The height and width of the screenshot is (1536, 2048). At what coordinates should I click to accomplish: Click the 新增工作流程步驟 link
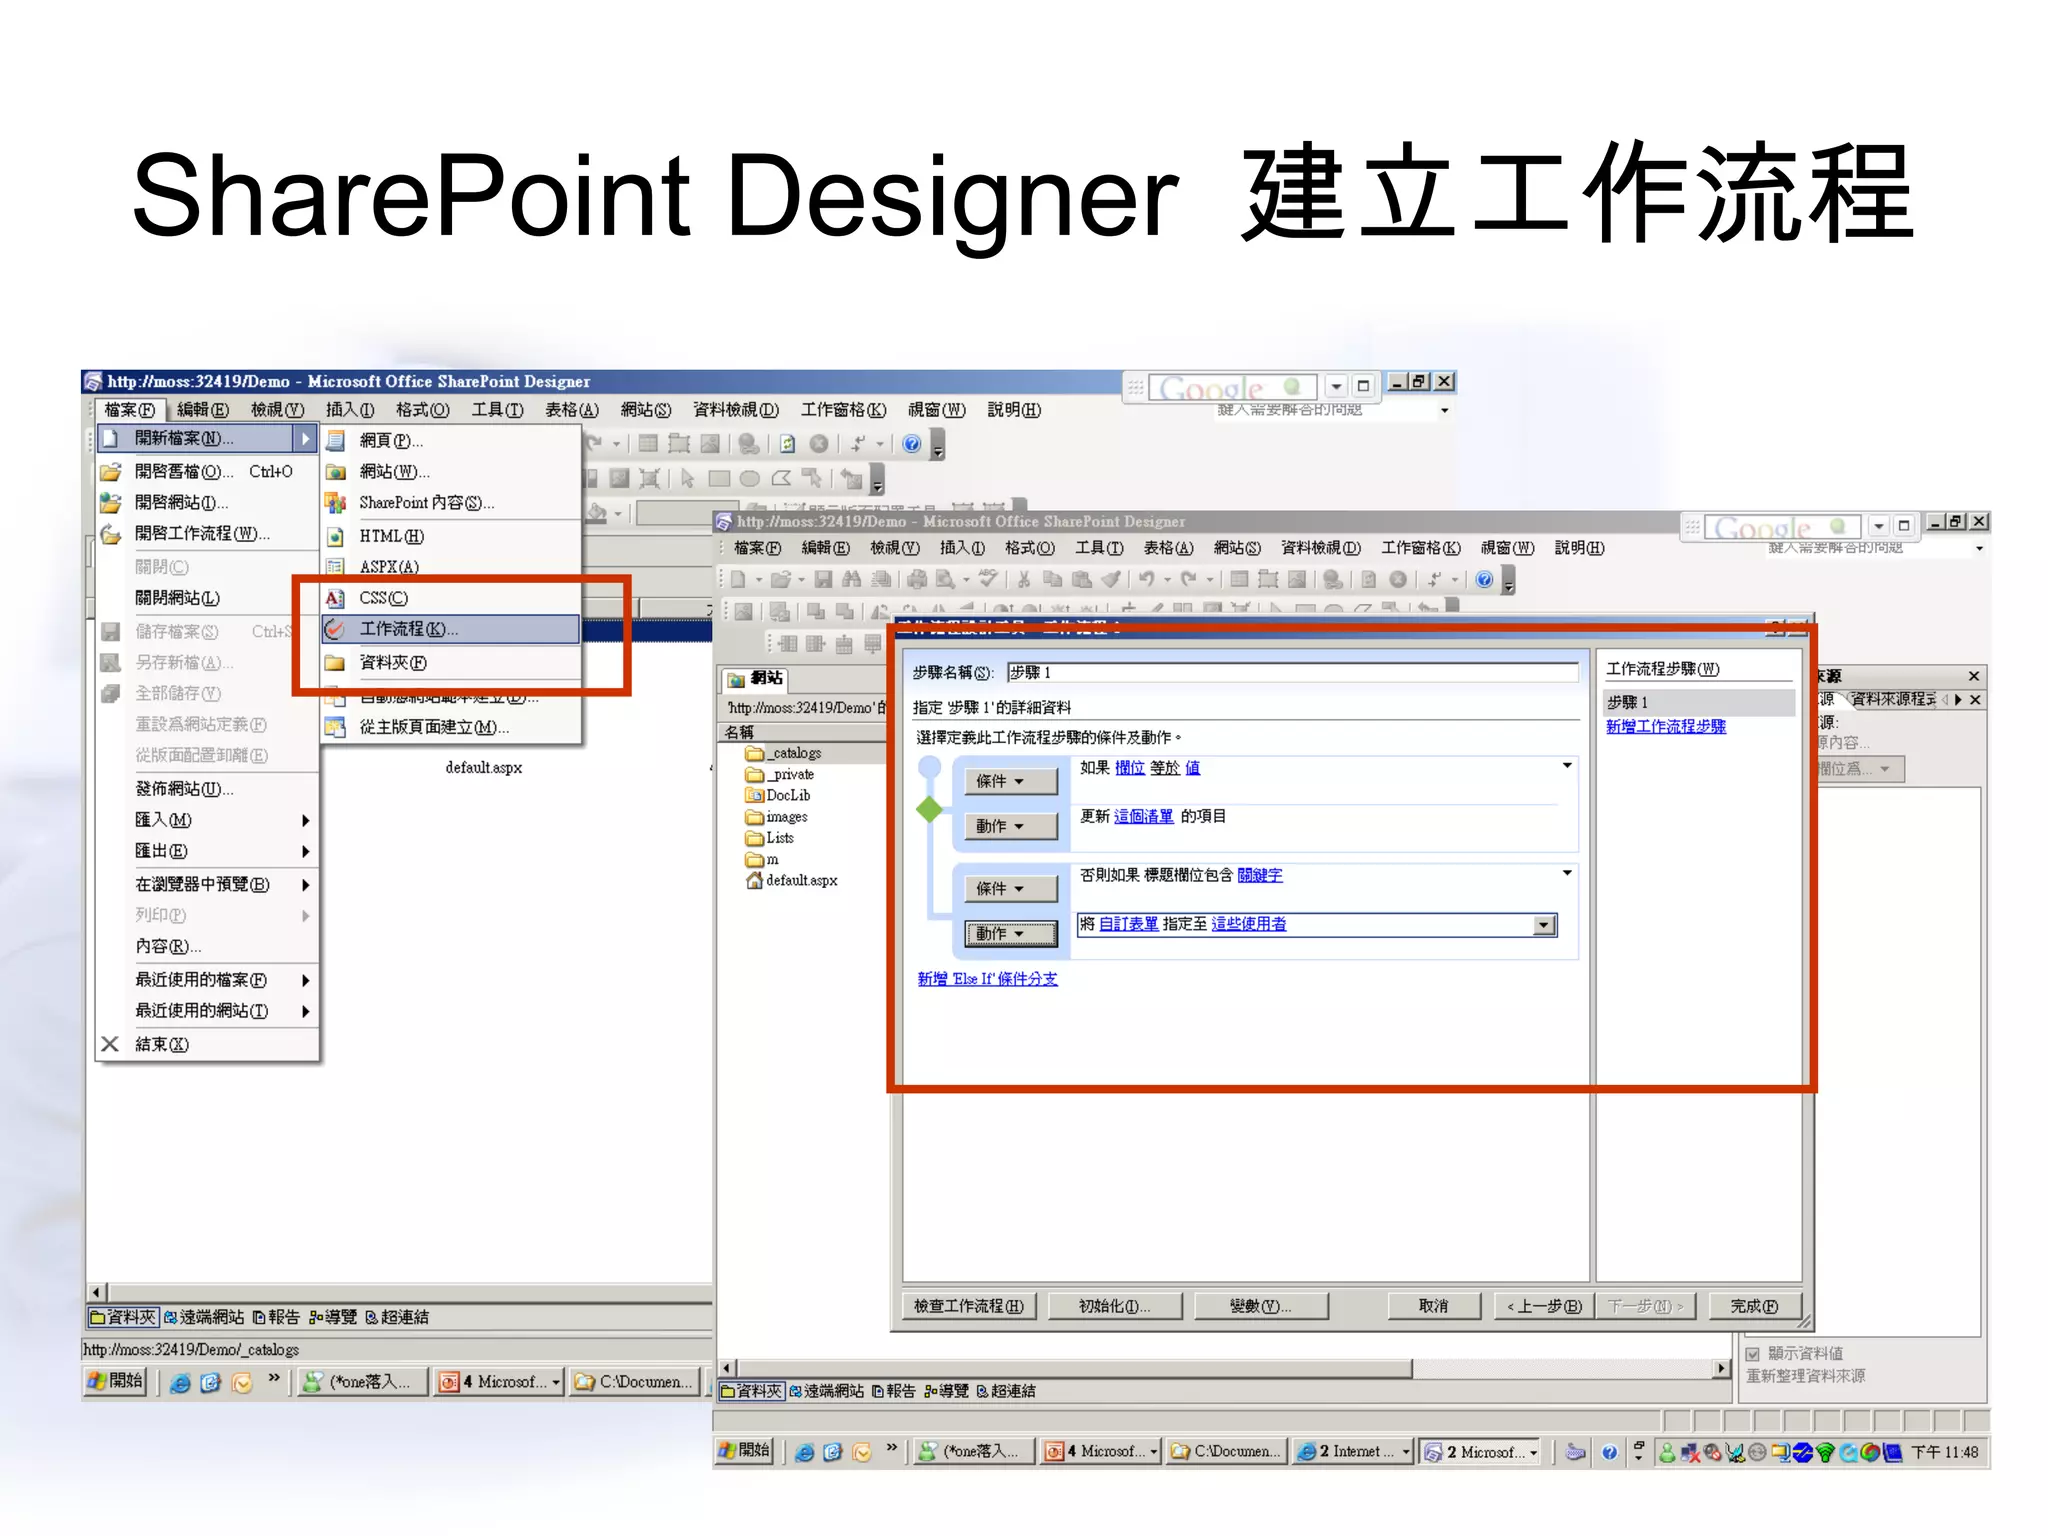point(1666,727)
